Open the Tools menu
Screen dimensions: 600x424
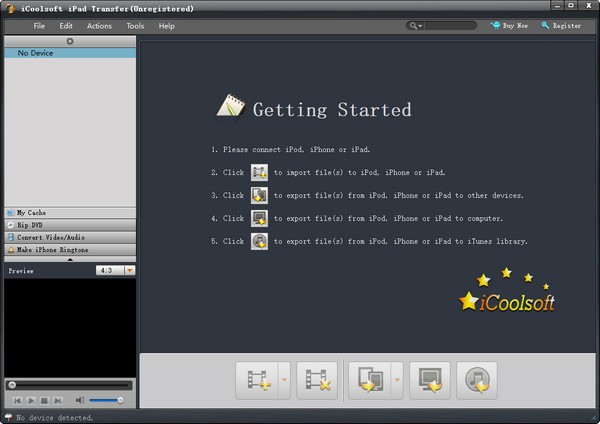[x=135, y=25]
